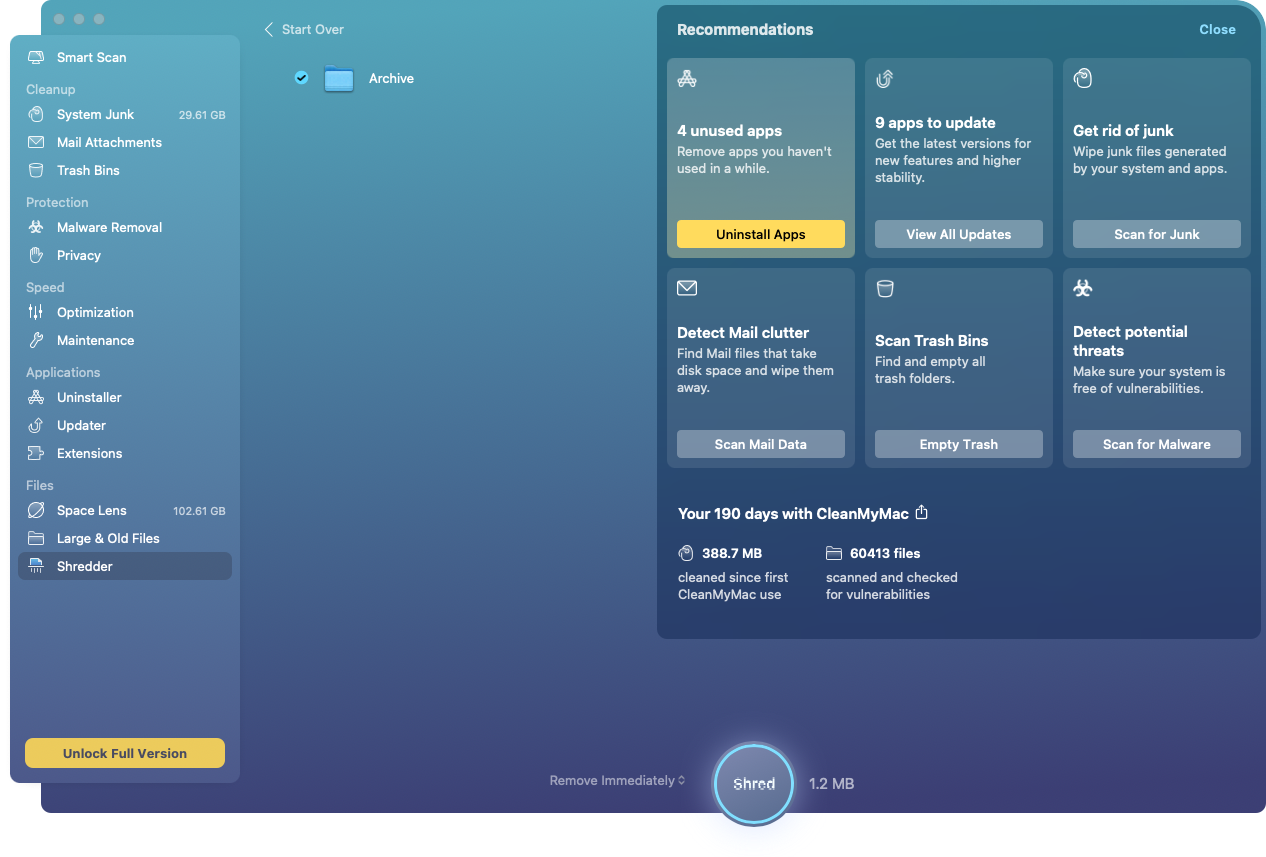Click the System Junk icon in sidebar

tap(36, 115)
